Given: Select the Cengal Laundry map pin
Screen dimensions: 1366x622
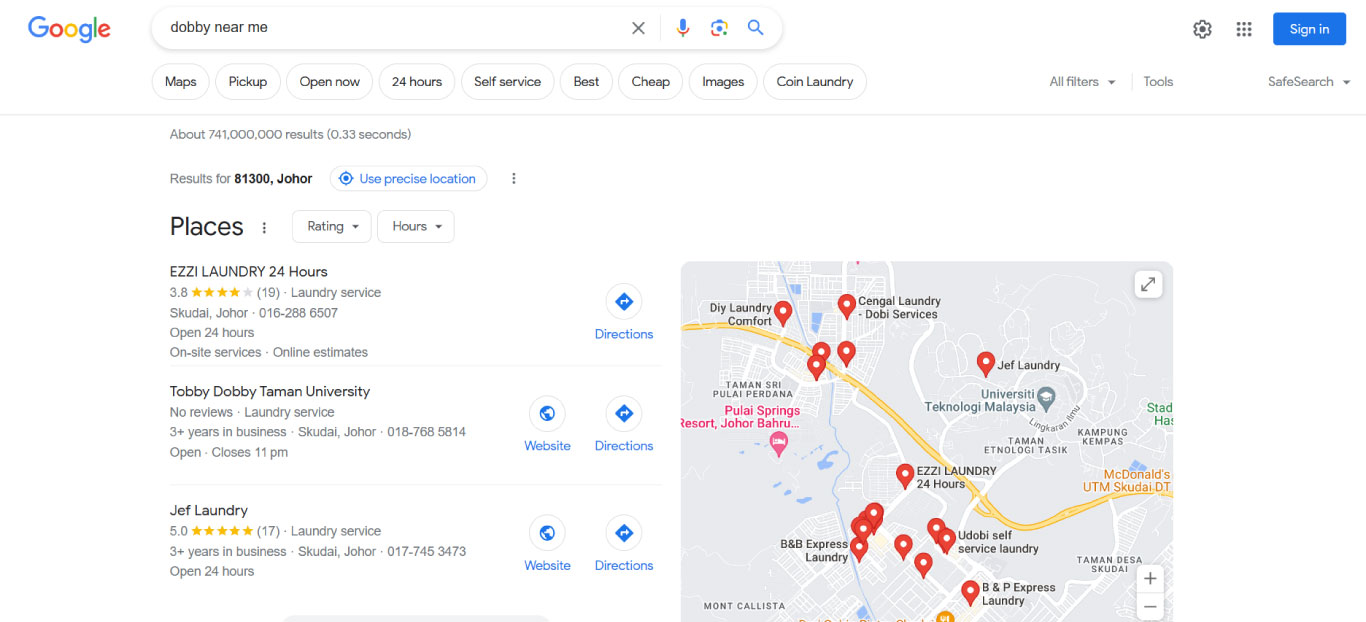Looking at the screenshot, I should click(x=846, y=306).
